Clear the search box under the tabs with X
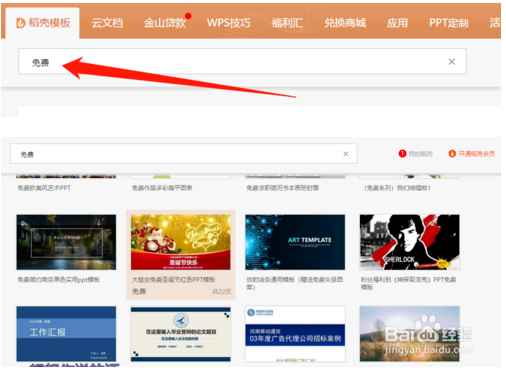The width and height of the screenshot is (506, 368). [x=452, y=62]
